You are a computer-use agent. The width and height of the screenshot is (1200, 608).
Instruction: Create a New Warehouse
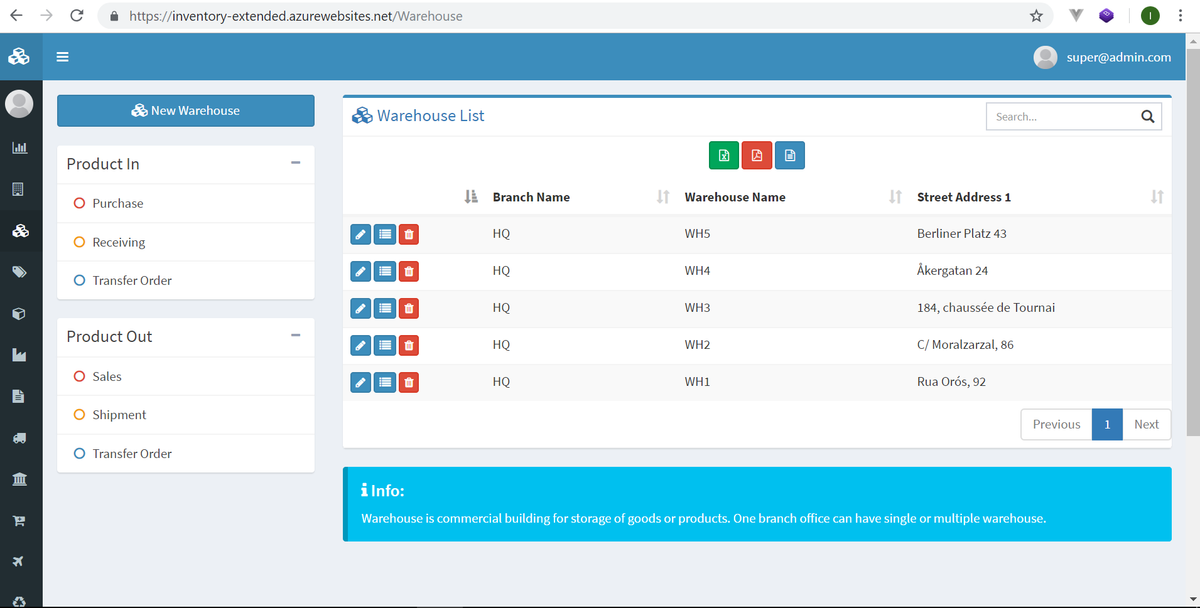coord(185,110)
